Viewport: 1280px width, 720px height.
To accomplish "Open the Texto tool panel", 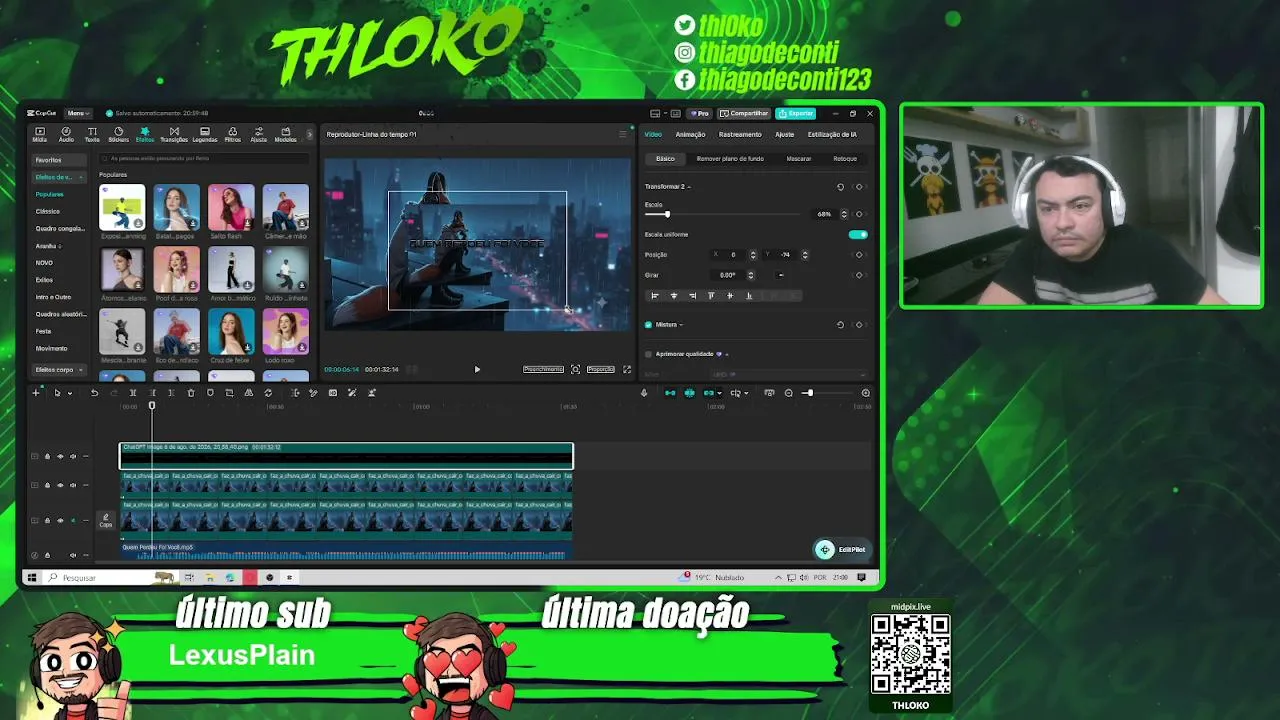I will pyautogui.click(x=92, y=134).
